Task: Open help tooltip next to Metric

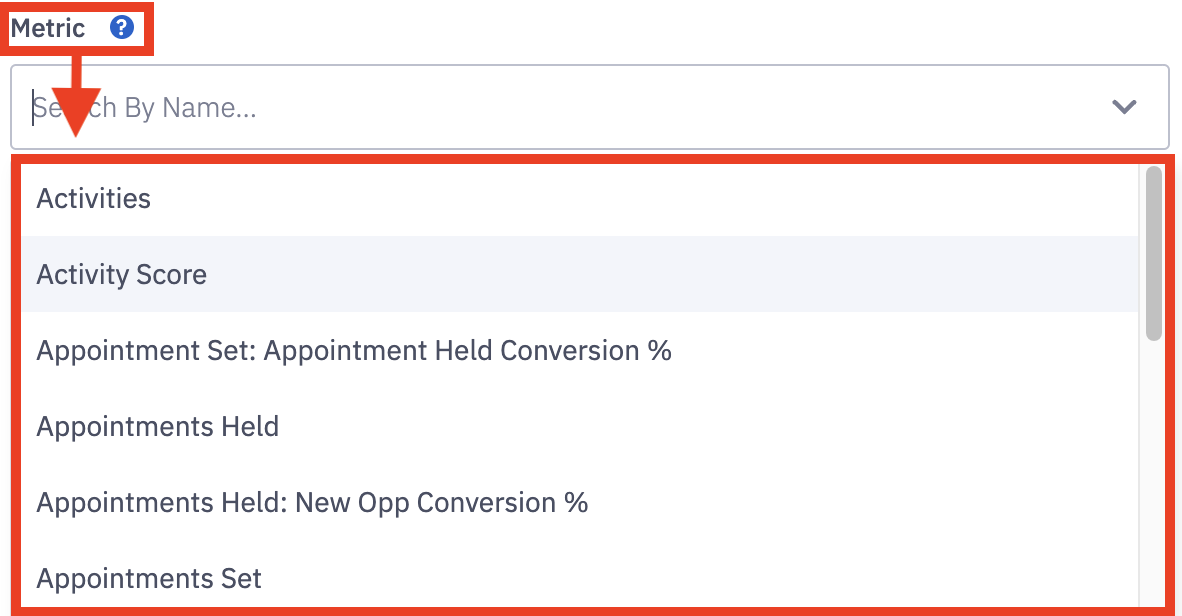Action: click(x=121, y=27)
